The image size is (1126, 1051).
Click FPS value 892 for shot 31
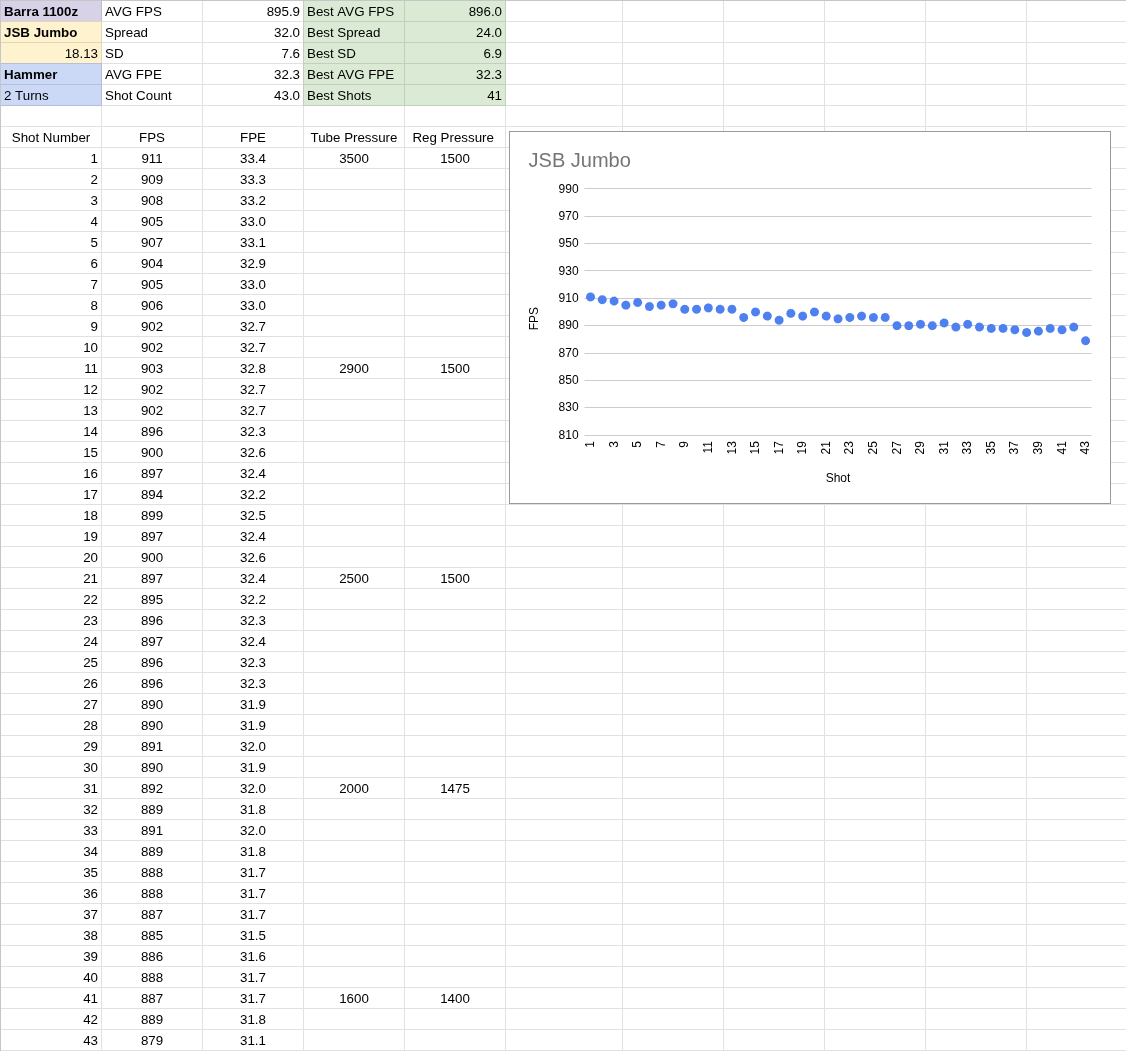coord(152,788)
